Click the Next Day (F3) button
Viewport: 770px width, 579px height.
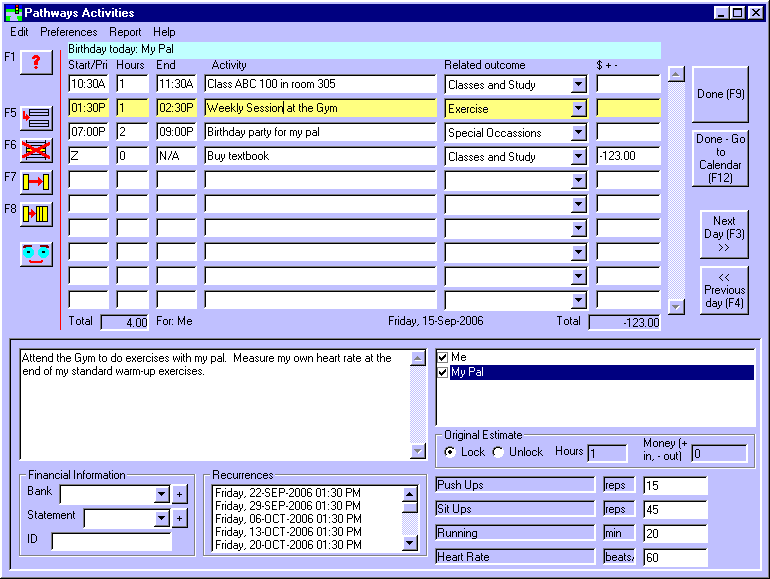(x=724, y=234)
